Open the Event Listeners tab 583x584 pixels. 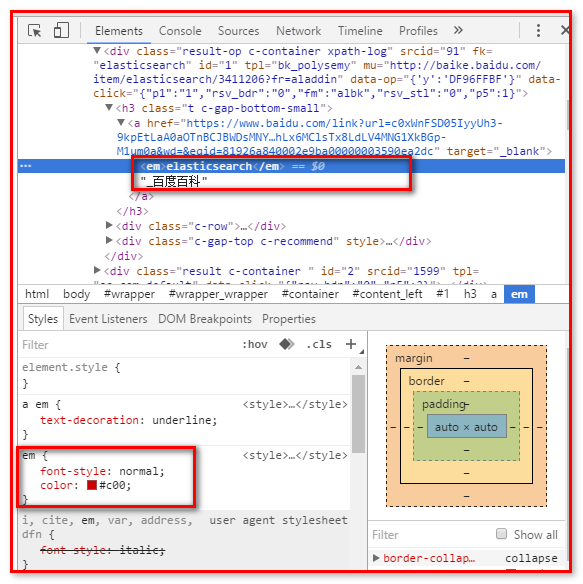pos(108,319)
